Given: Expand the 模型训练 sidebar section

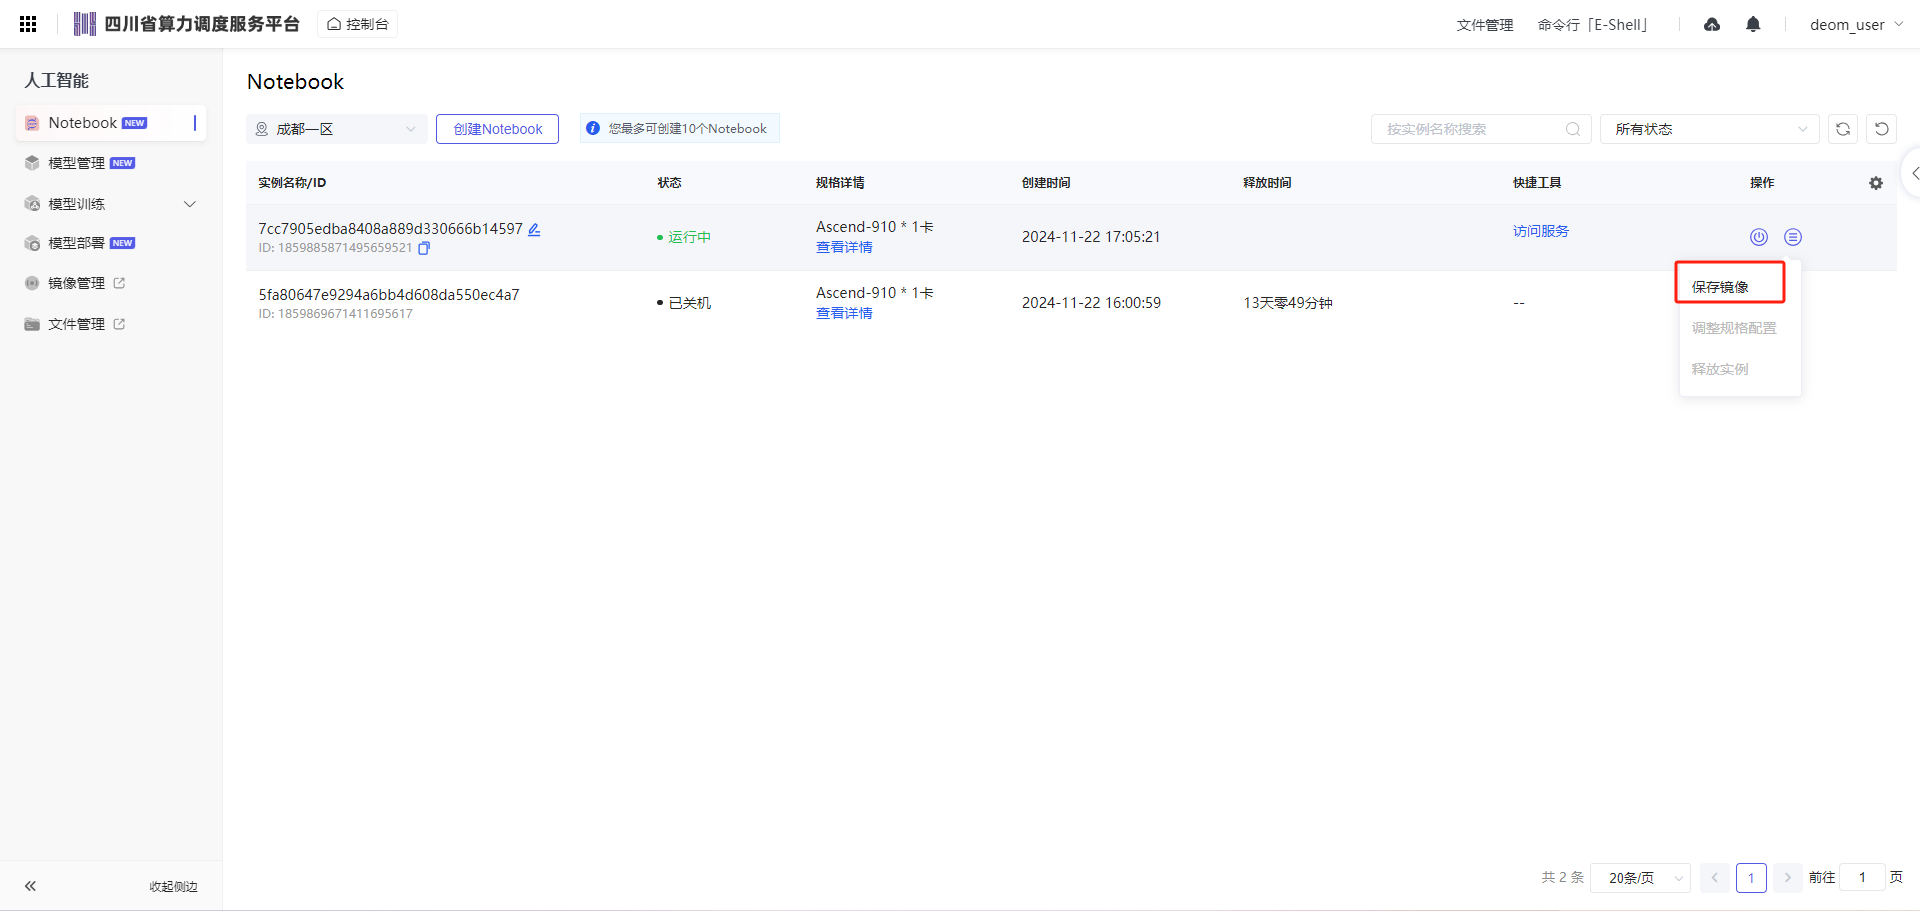Looking at the screenshot, I should (111, 204).
